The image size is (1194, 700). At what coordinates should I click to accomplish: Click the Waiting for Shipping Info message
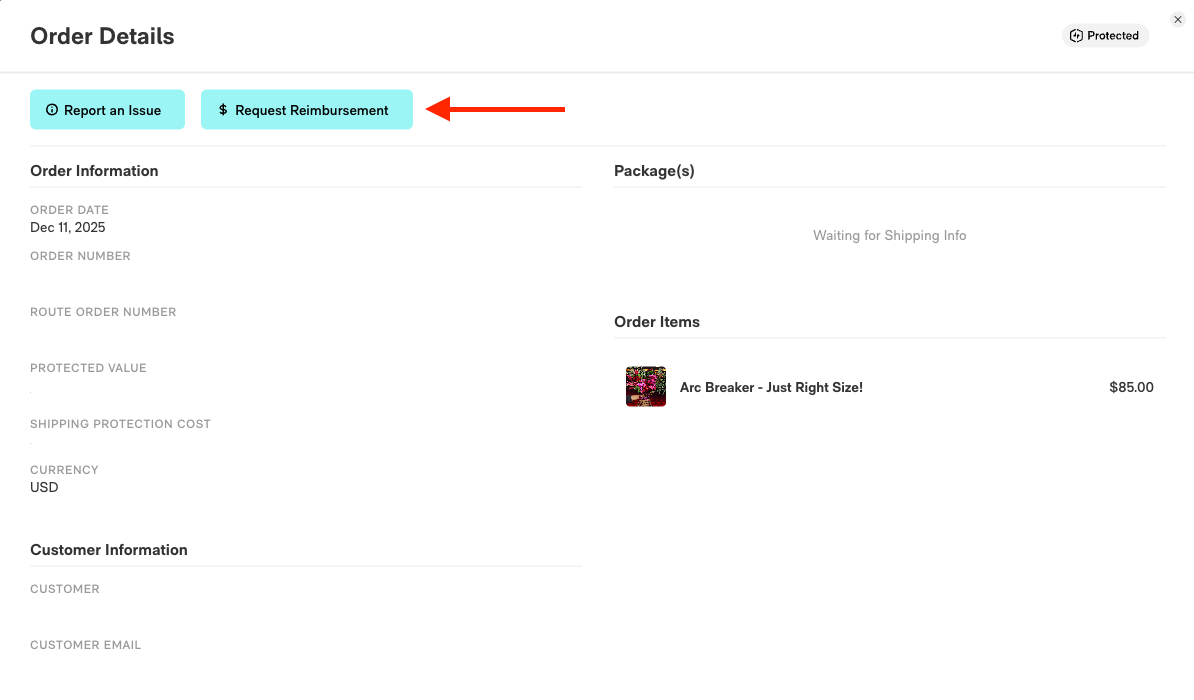coord(889,236)
